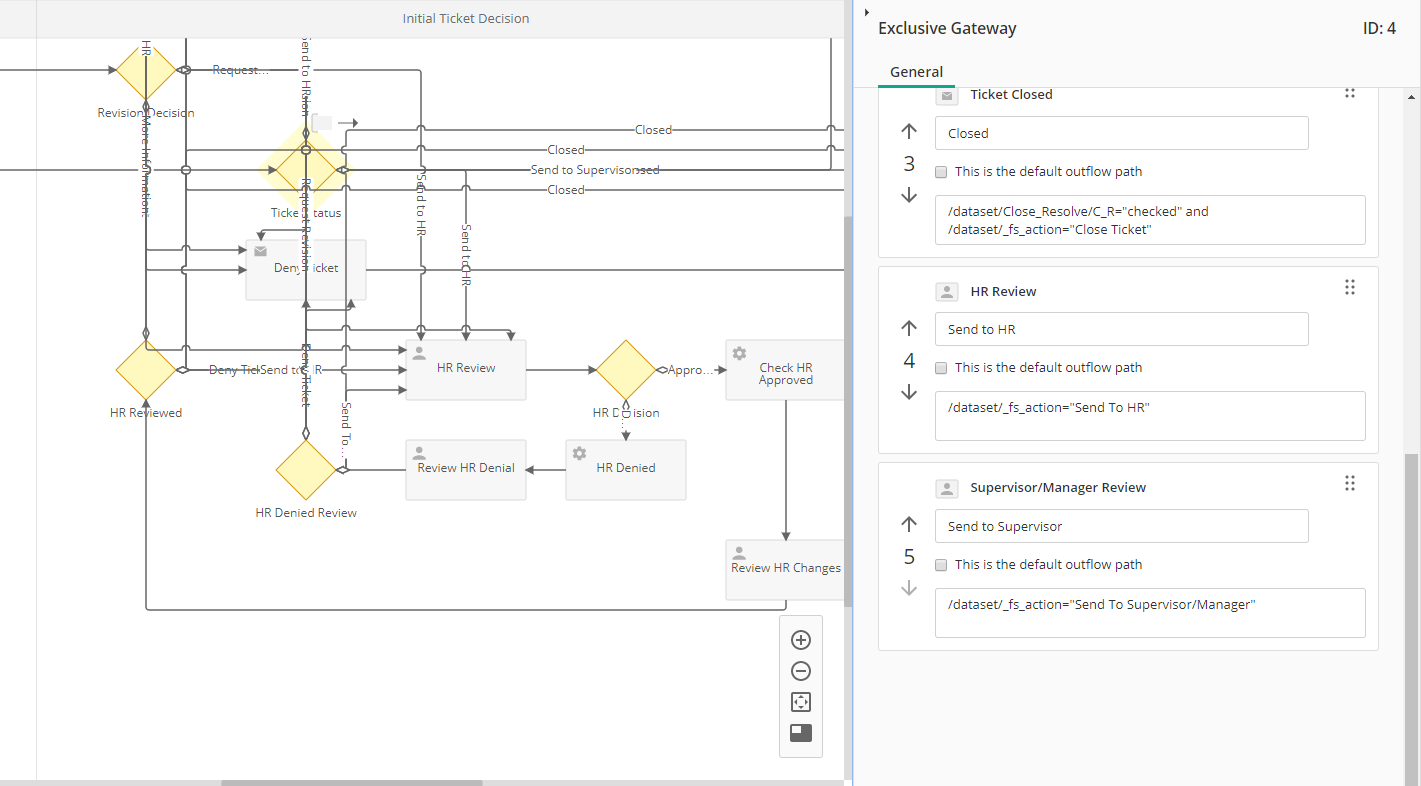
Task: Select the HR Decision gateway diamond
Action: tap(625, 370)
